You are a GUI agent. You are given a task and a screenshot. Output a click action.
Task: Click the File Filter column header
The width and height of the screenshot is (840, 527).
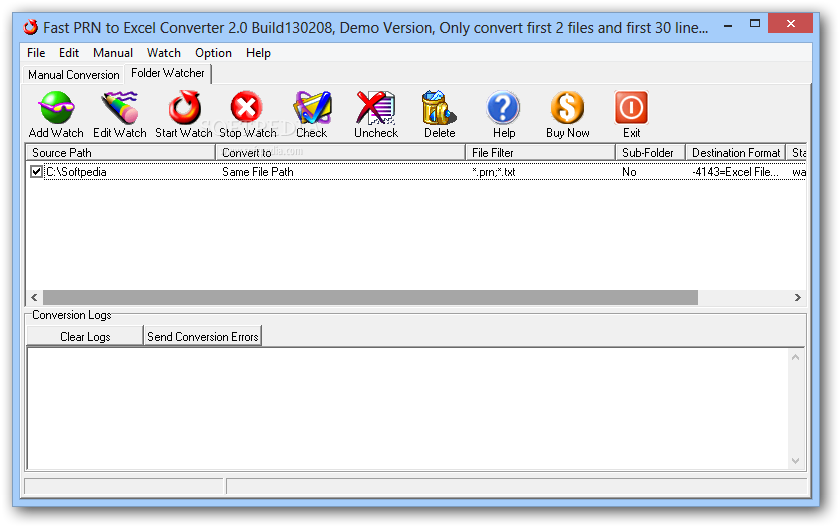540,153
